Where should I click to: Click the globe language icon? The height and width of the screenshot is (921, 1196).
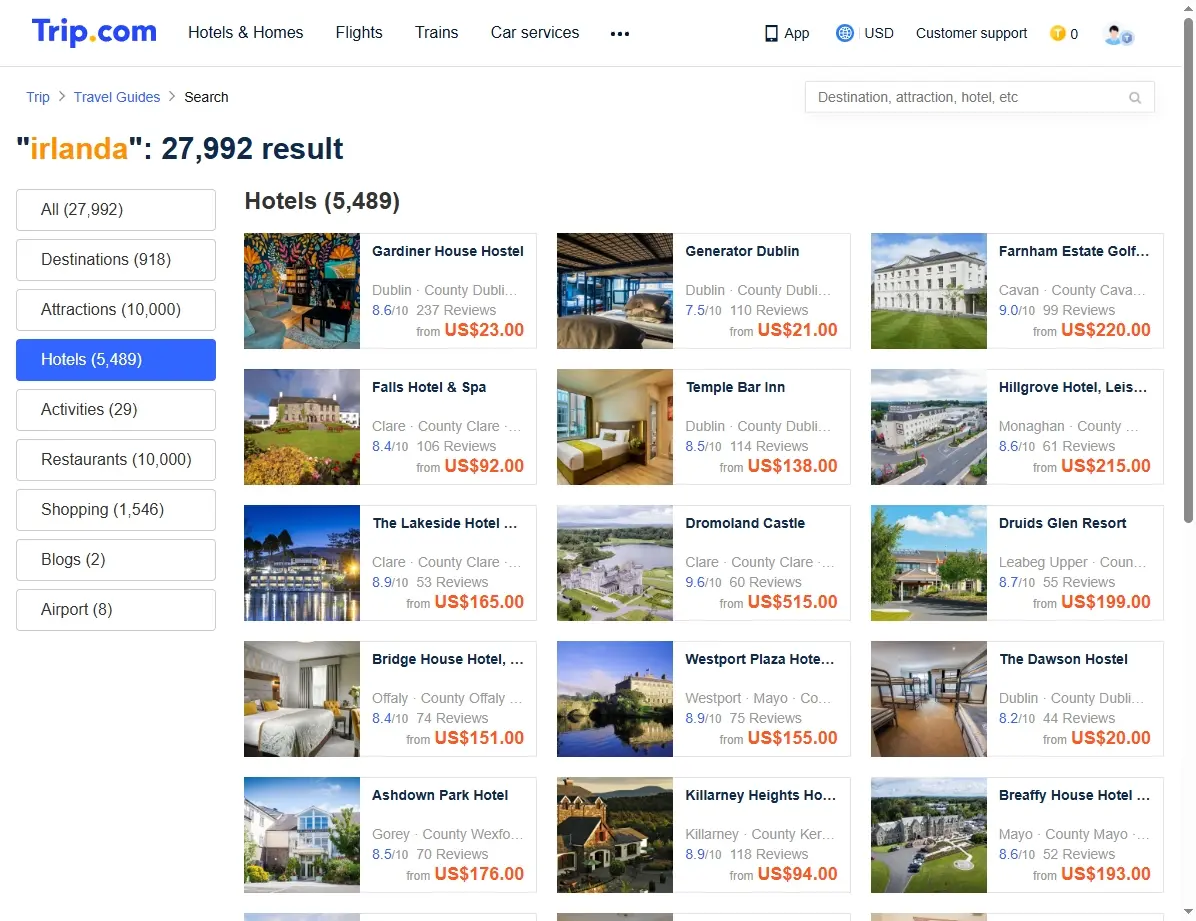[x=844, y=33]
